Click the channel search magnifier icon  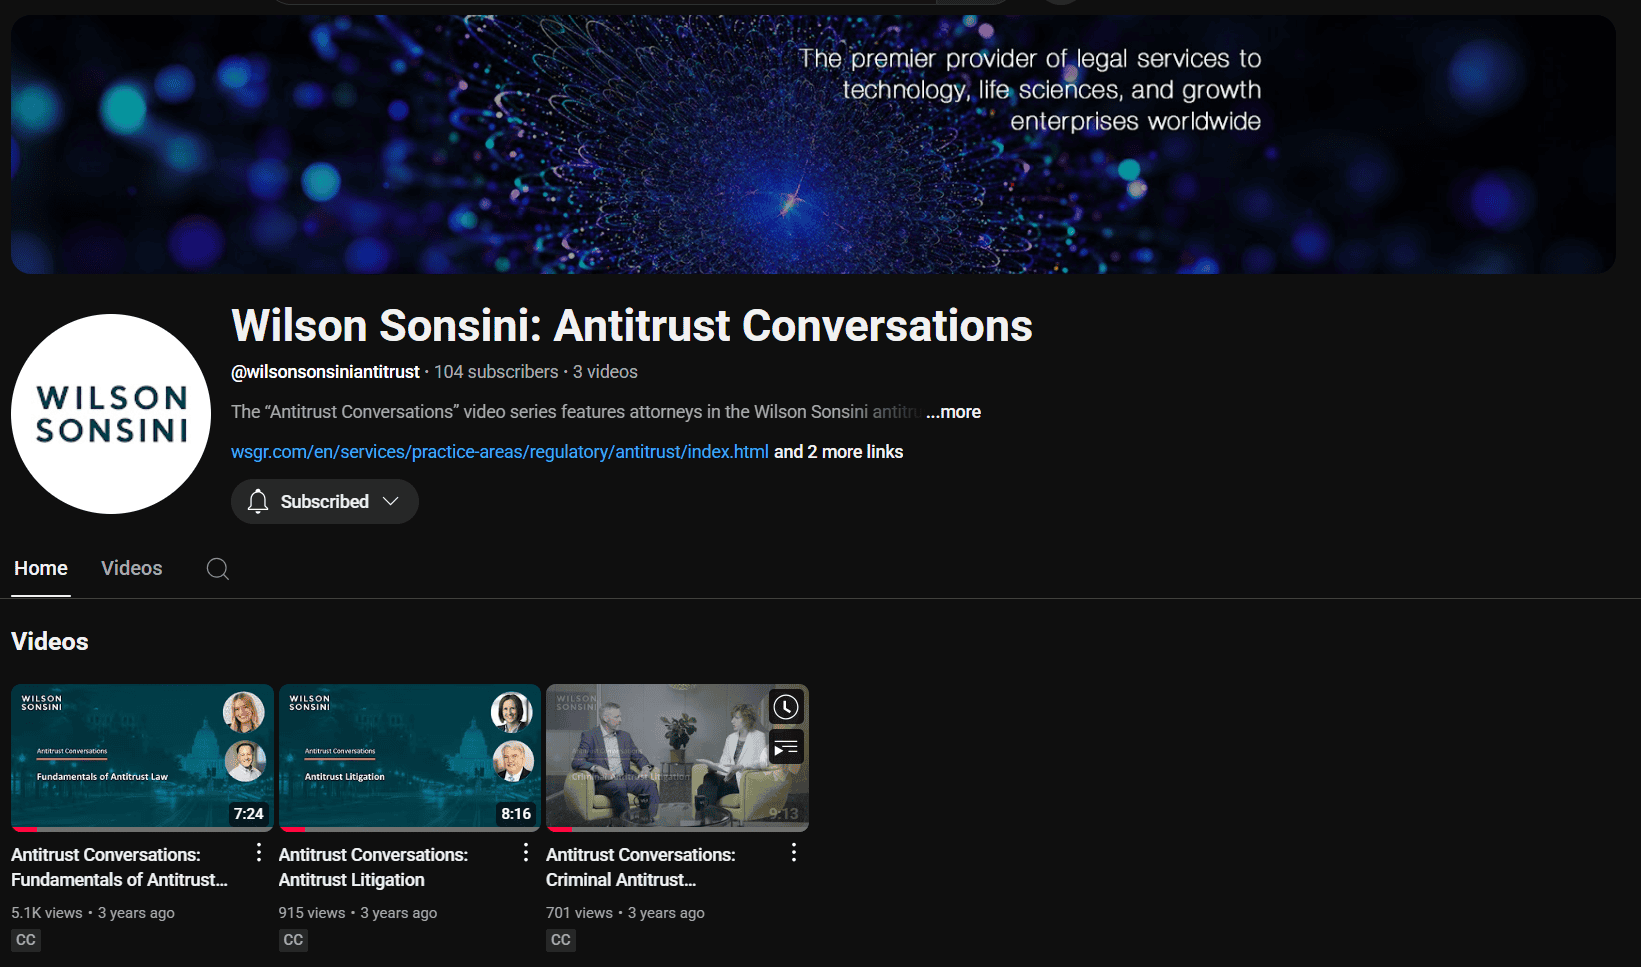(217, 569)
